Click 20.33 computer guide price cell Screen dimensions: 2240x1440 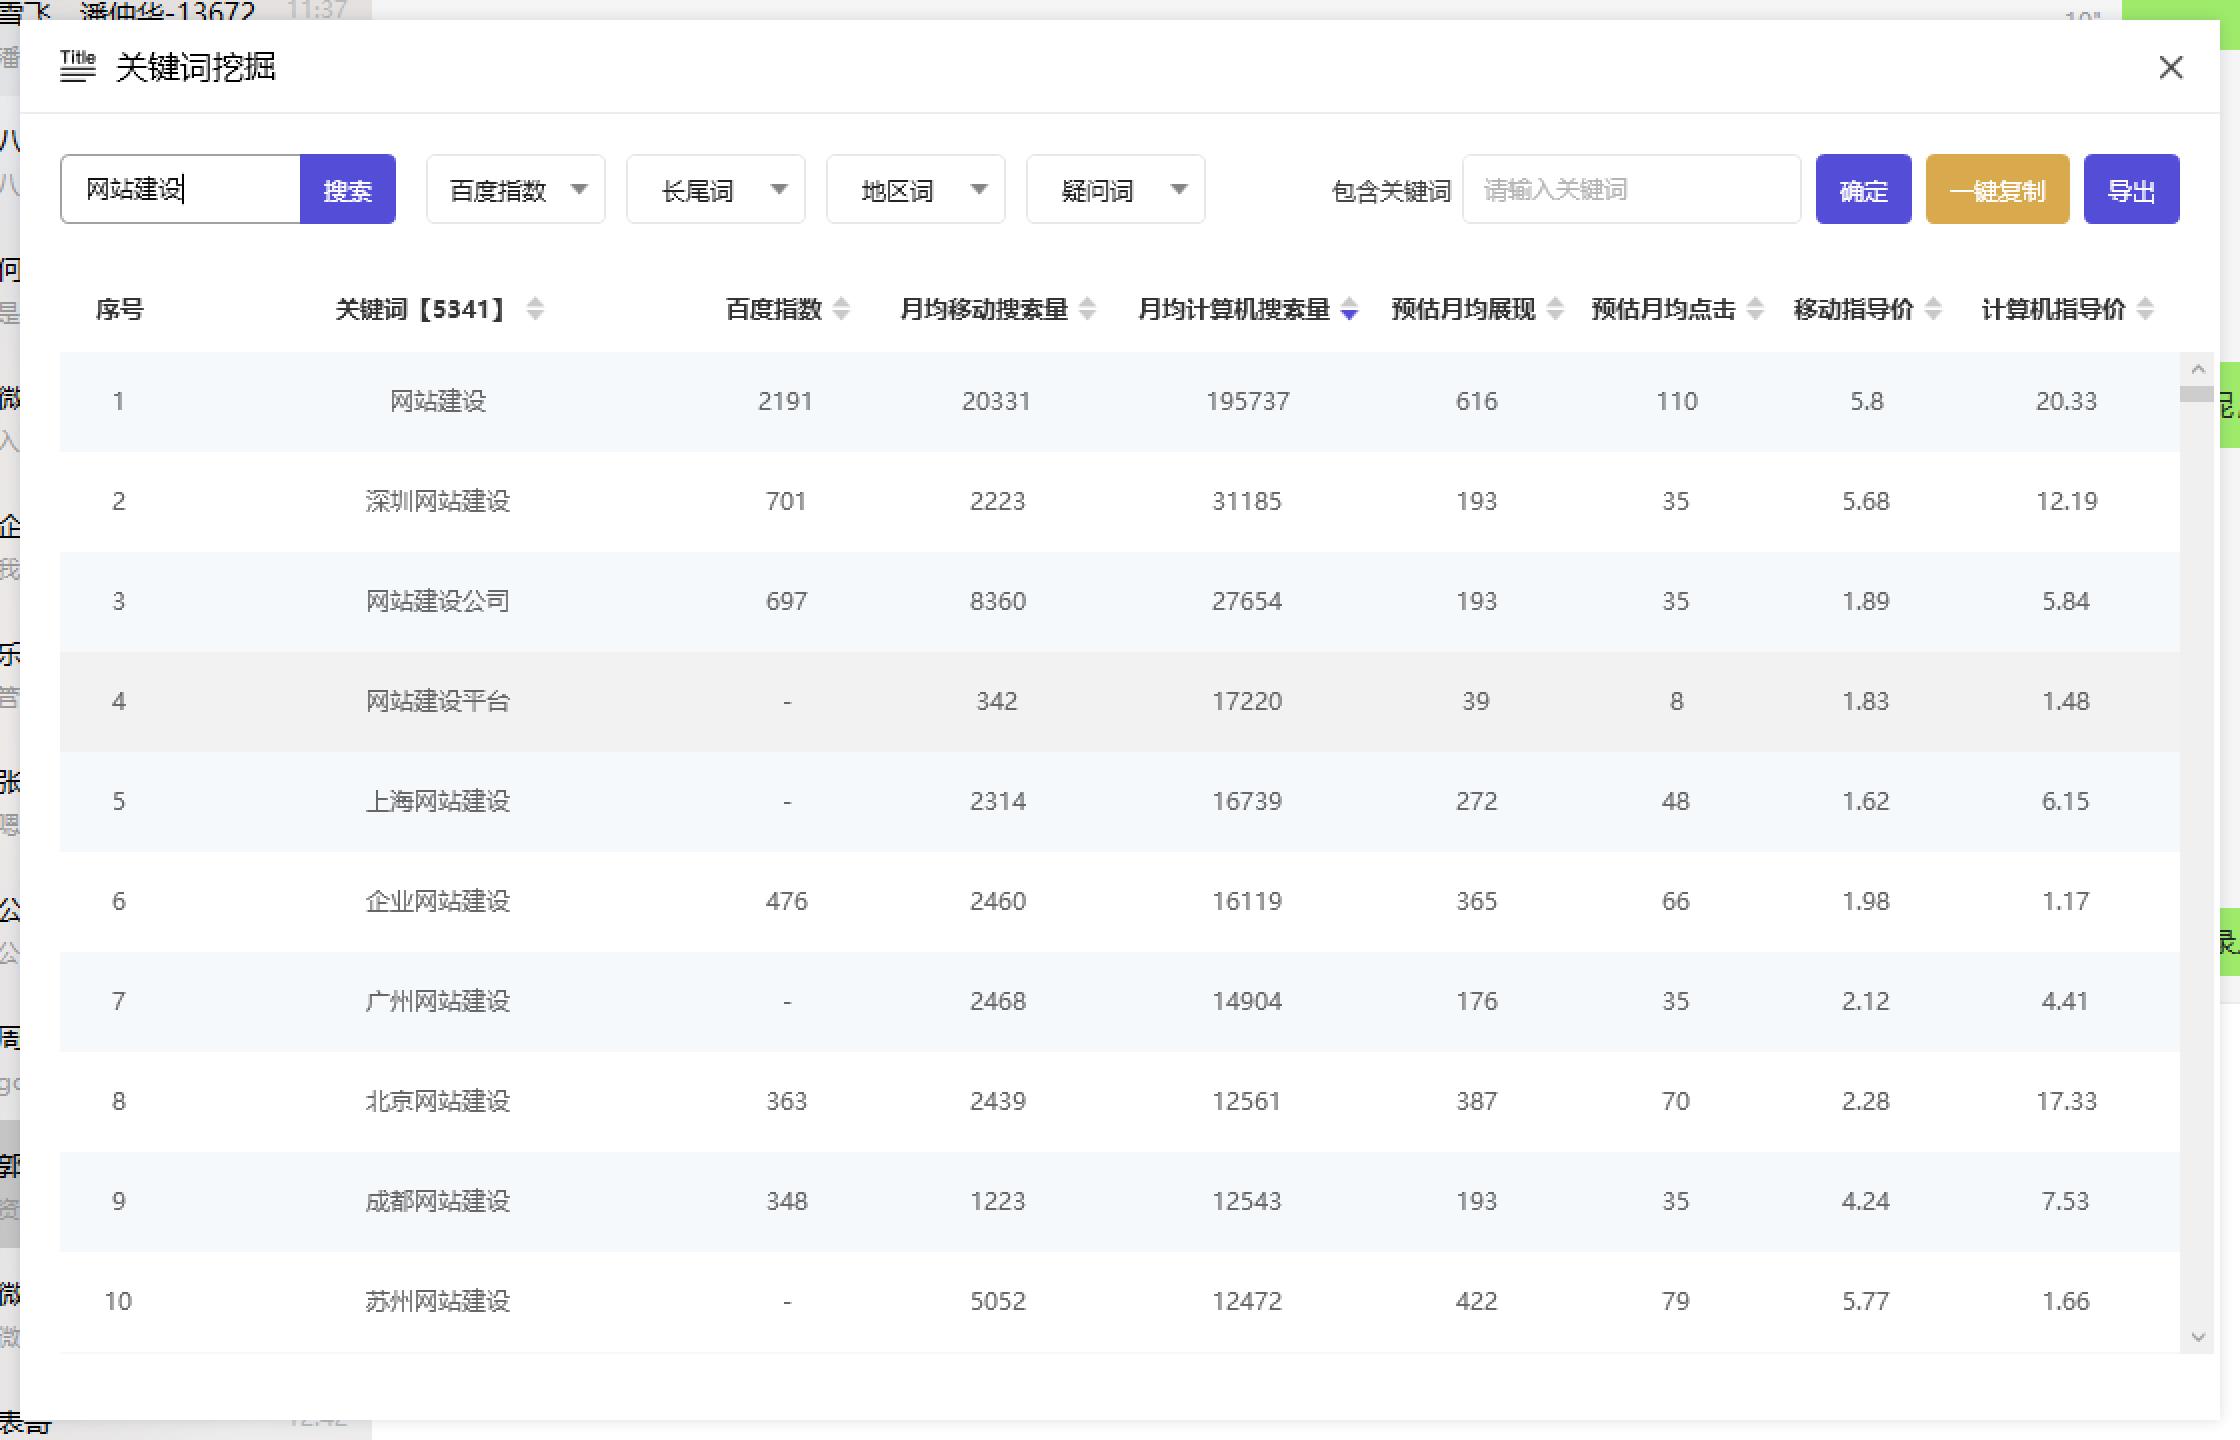2066,401
